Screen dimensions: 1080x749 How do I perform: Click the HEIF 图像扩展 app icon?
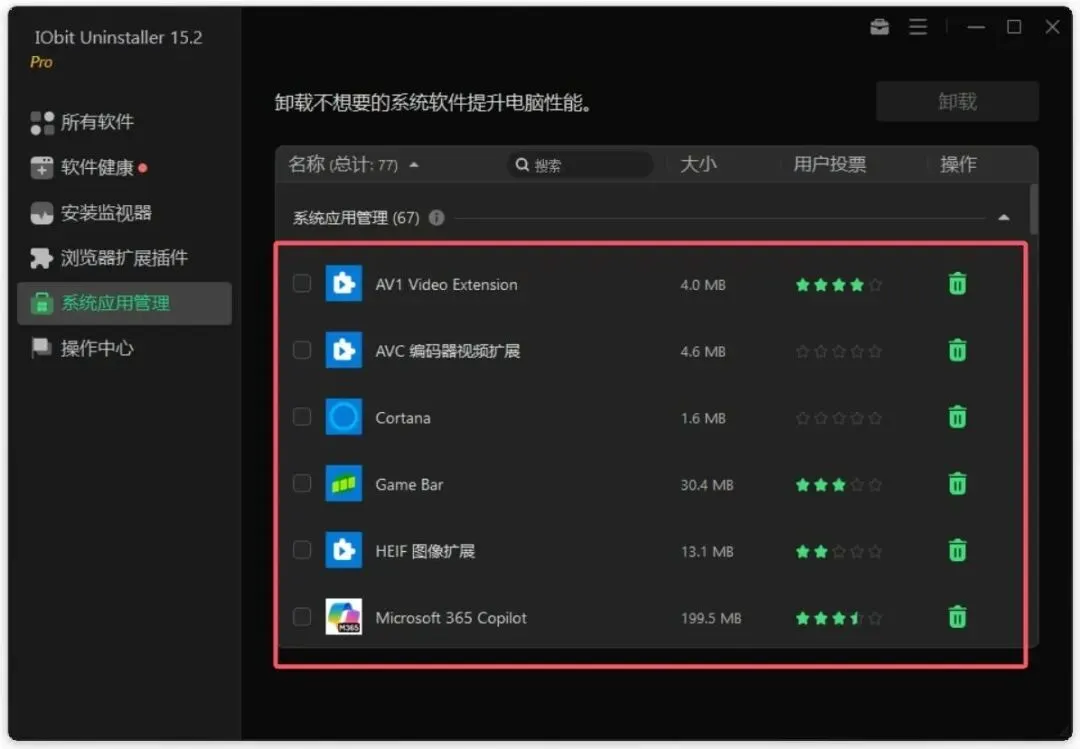344,551
